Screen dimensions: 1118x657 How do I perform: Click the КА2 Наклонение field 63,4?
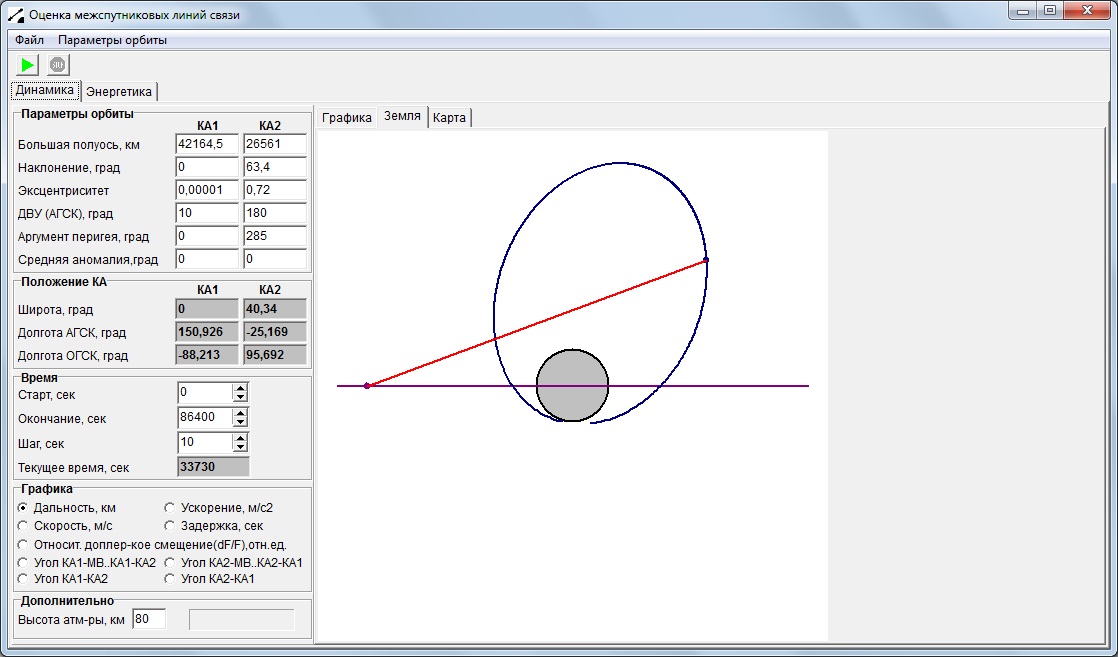click(275, 167)
